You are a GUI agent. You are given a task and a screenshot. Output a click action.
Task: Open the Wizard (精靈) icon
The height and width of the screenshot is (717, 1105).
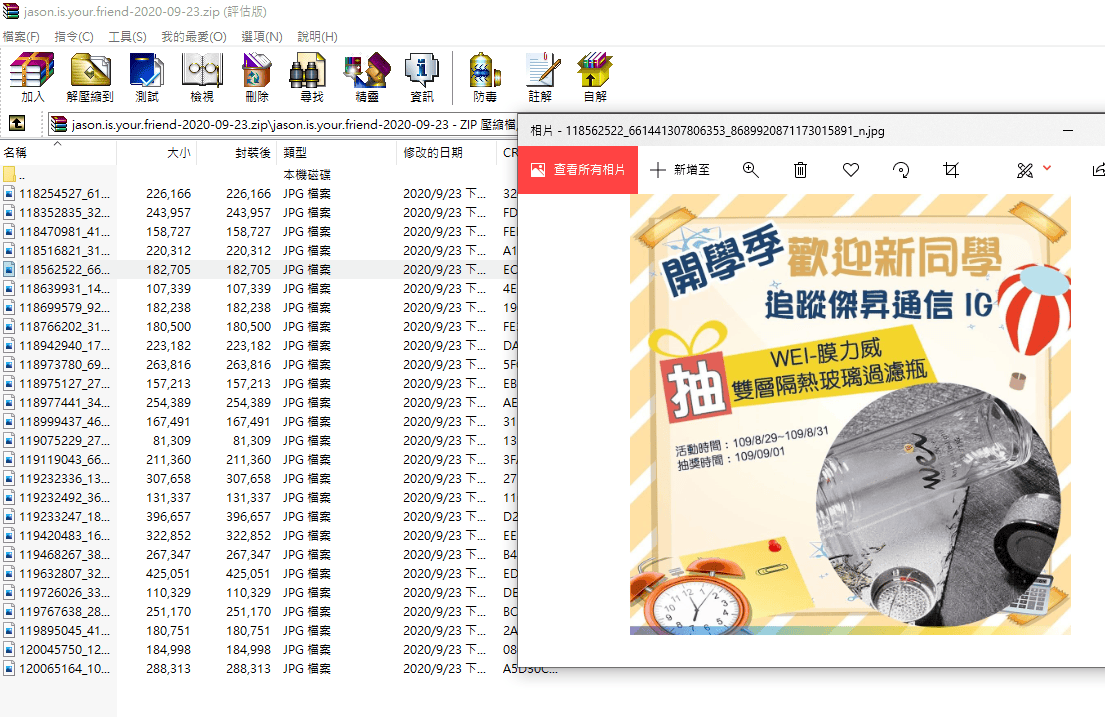[366, 78]
